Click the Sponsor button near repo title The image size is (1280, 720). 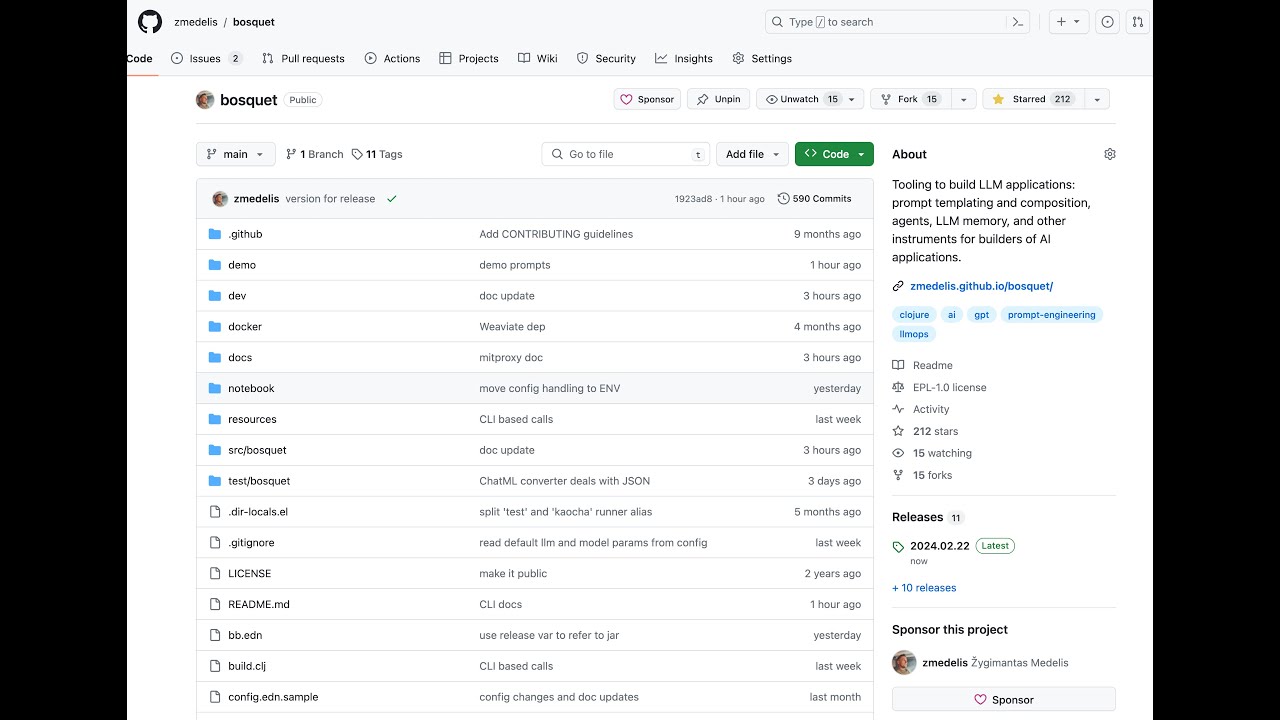647,99
